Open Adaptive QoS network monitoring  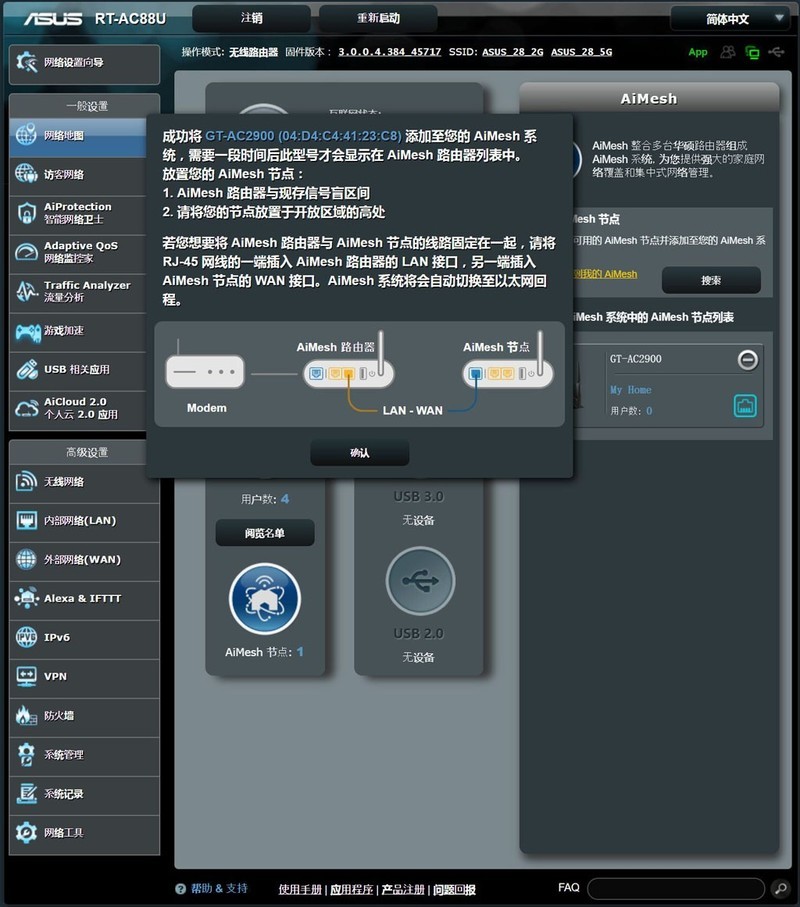click(x=60, y=252)
